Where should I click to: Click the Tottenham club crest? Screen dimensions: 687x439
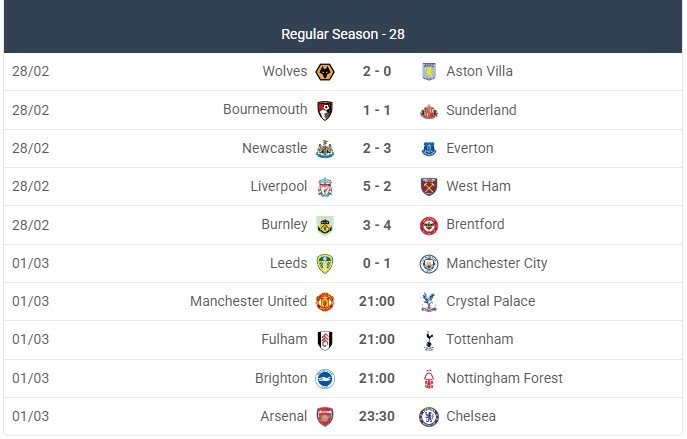[429, 340]
